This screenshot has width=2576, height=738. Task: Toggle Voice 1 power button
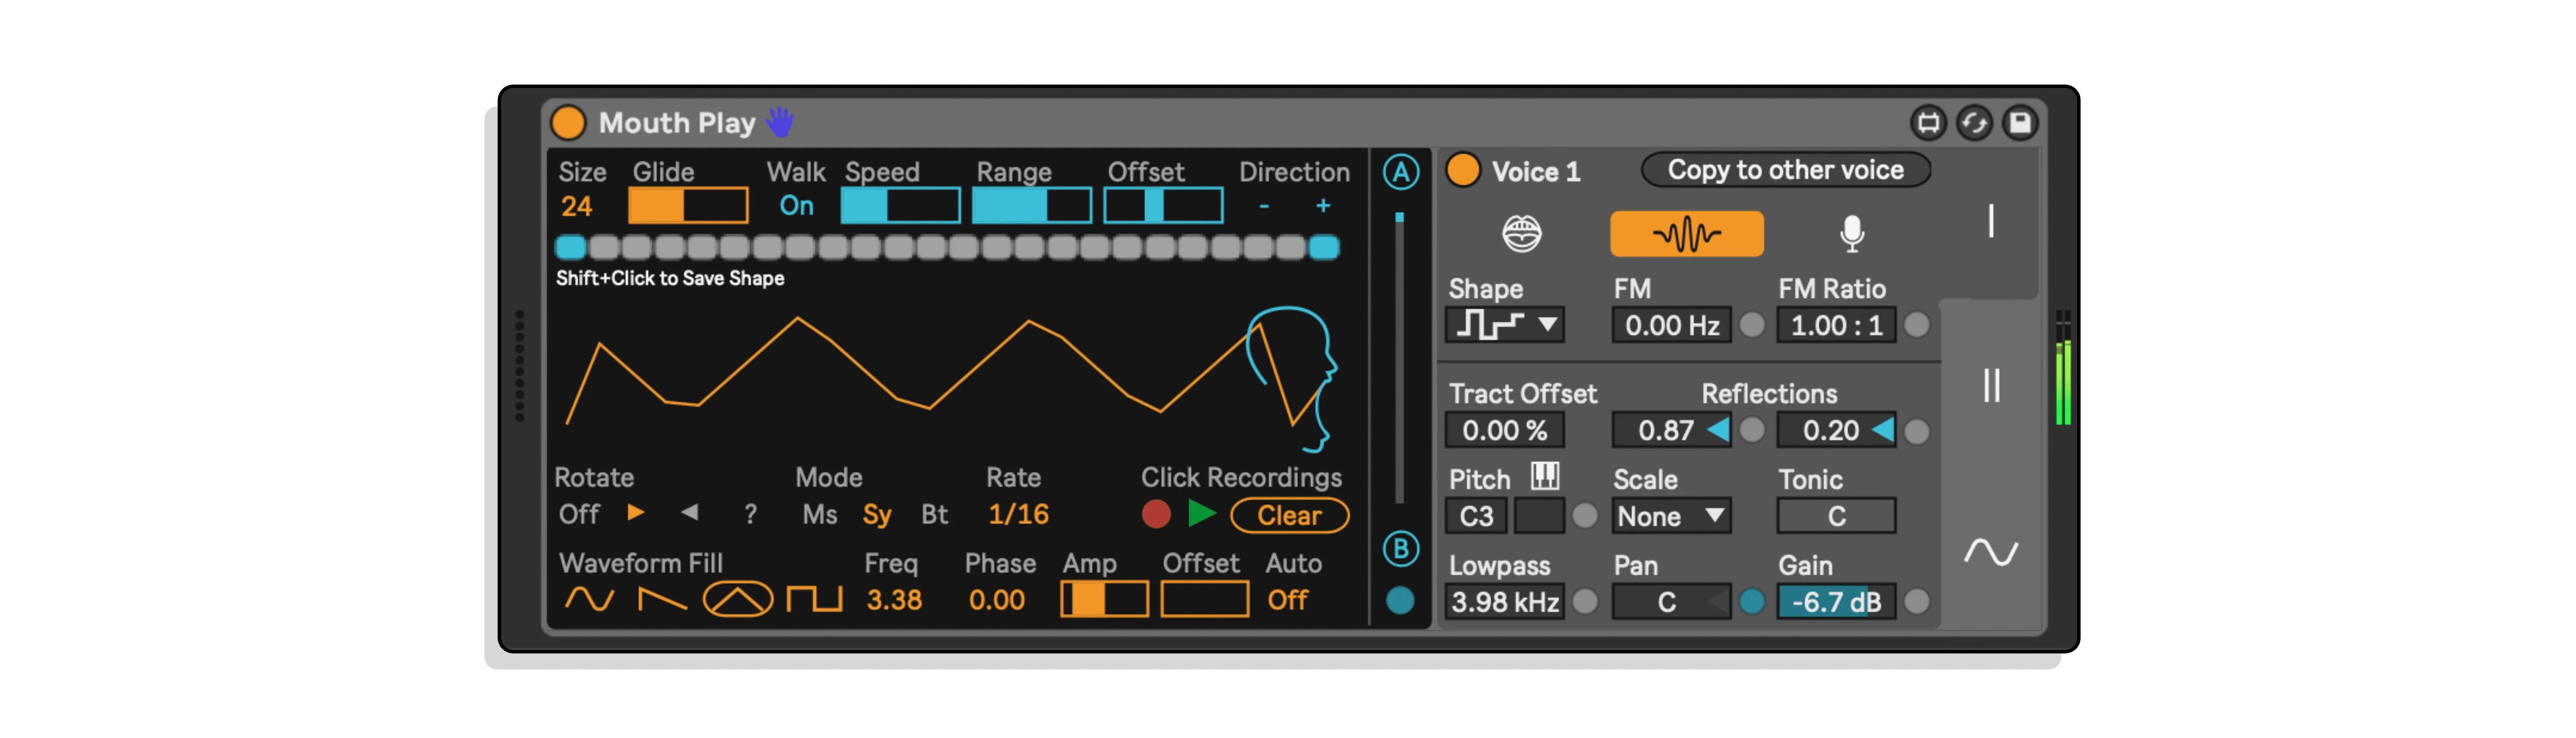pyautogui.click(x=1463, y=170)
